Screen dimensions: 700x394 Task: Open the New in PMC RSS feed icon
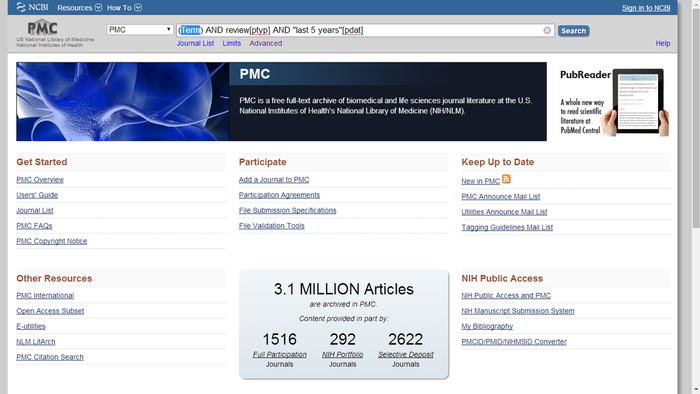506,179
